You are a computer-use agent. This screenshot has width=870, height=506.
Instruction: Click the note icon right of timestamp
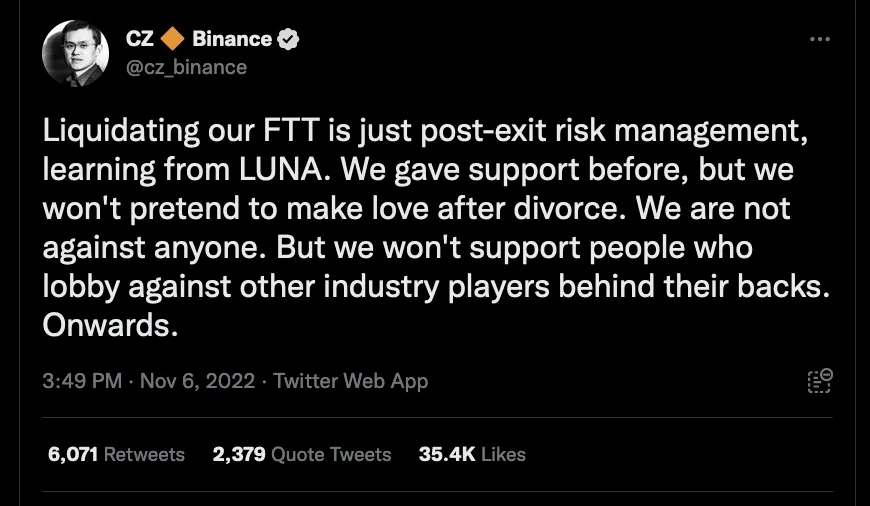[x=820, y=381]
